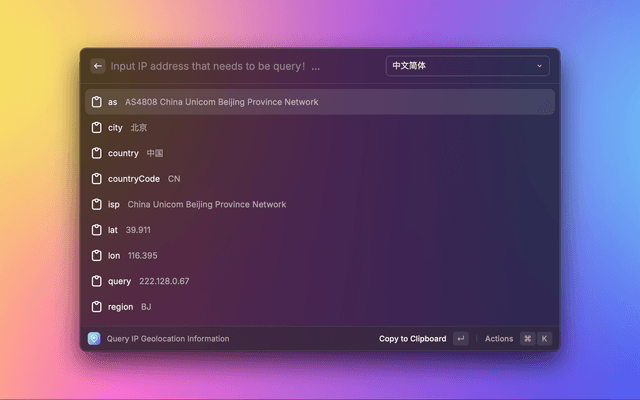Click the back arrow button

[98, 66]
